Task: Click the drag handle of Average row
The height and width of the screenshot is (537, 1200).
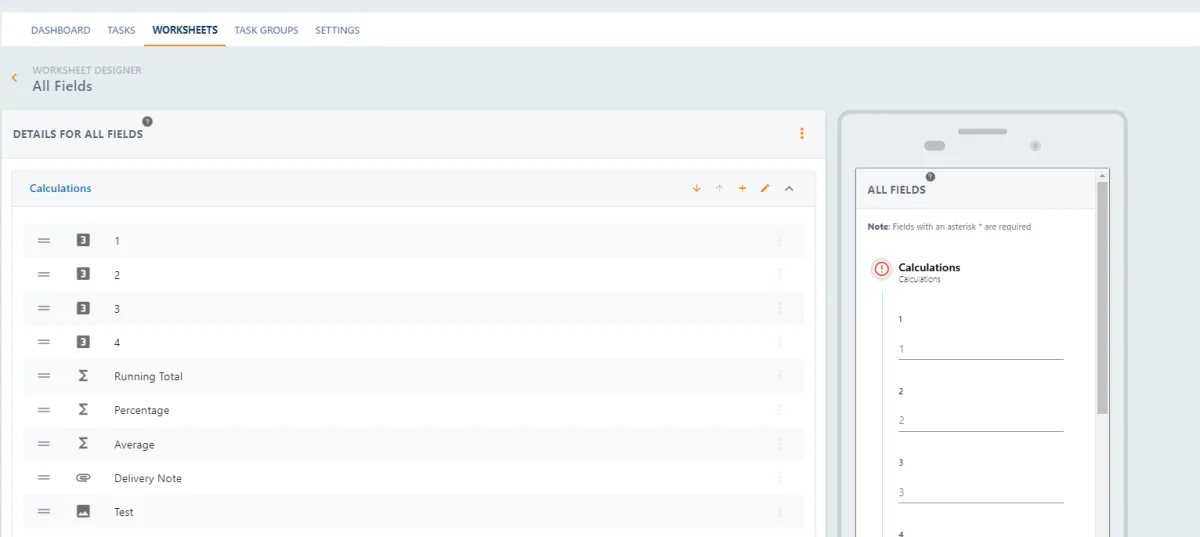Action: pyautogui.click(x=44, y=444)
